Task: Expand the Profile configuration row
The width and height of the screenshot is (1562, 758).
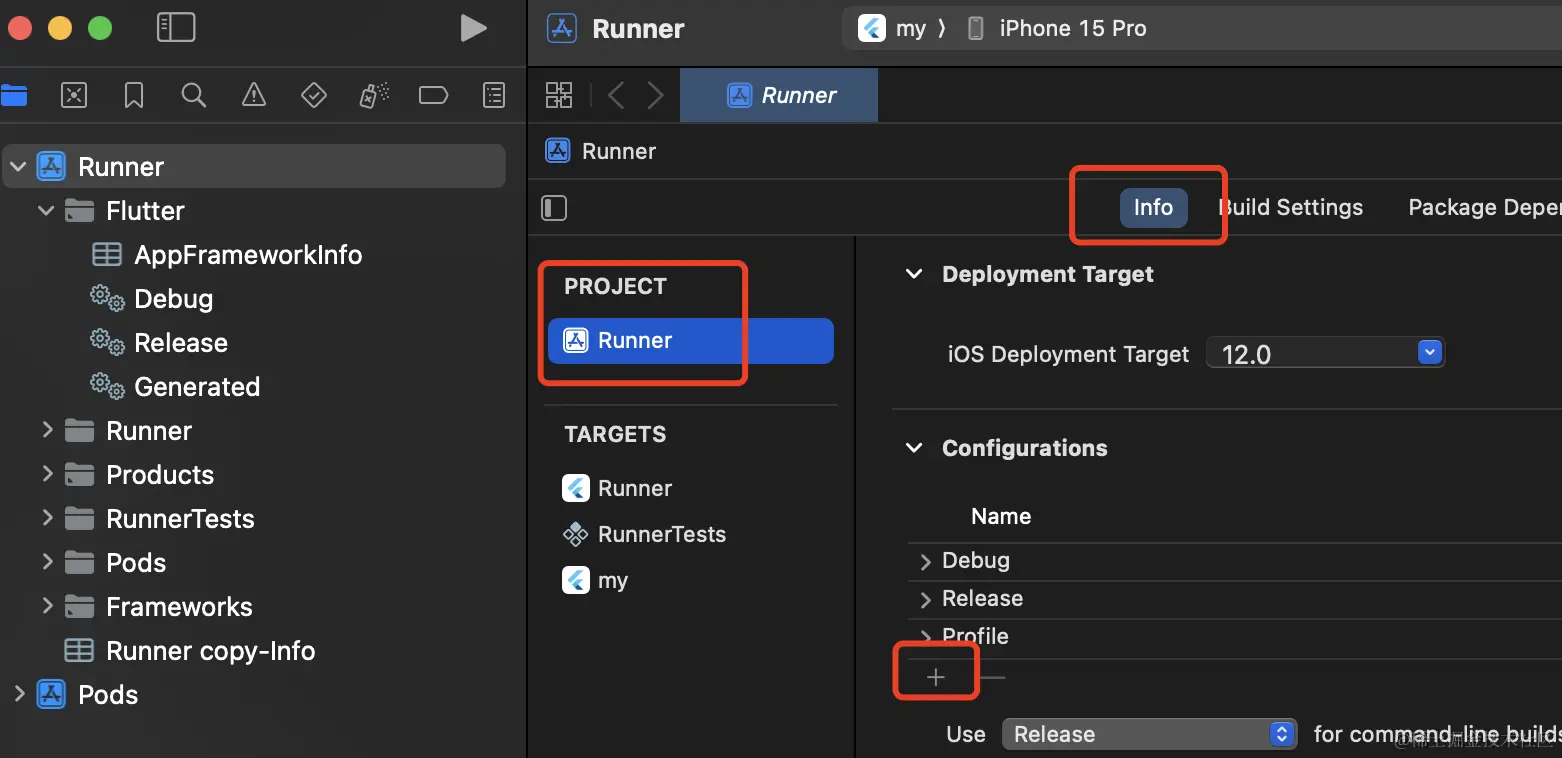Action: 925,637
